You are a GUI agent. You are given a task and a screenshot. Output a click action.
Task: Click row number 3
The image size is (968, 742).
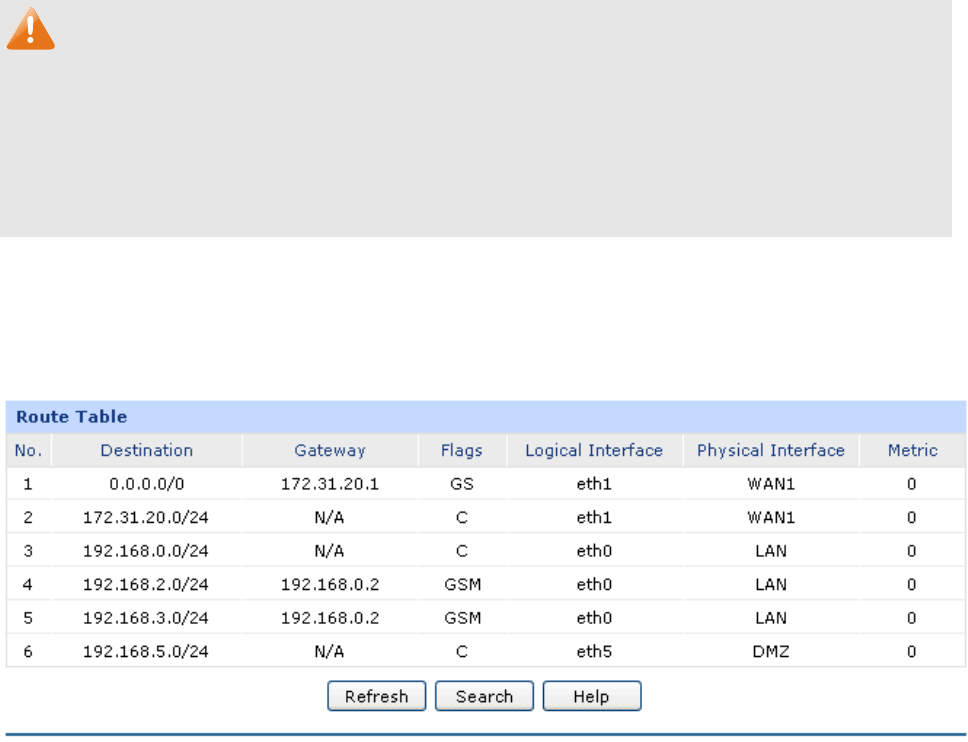coord(28,551)
